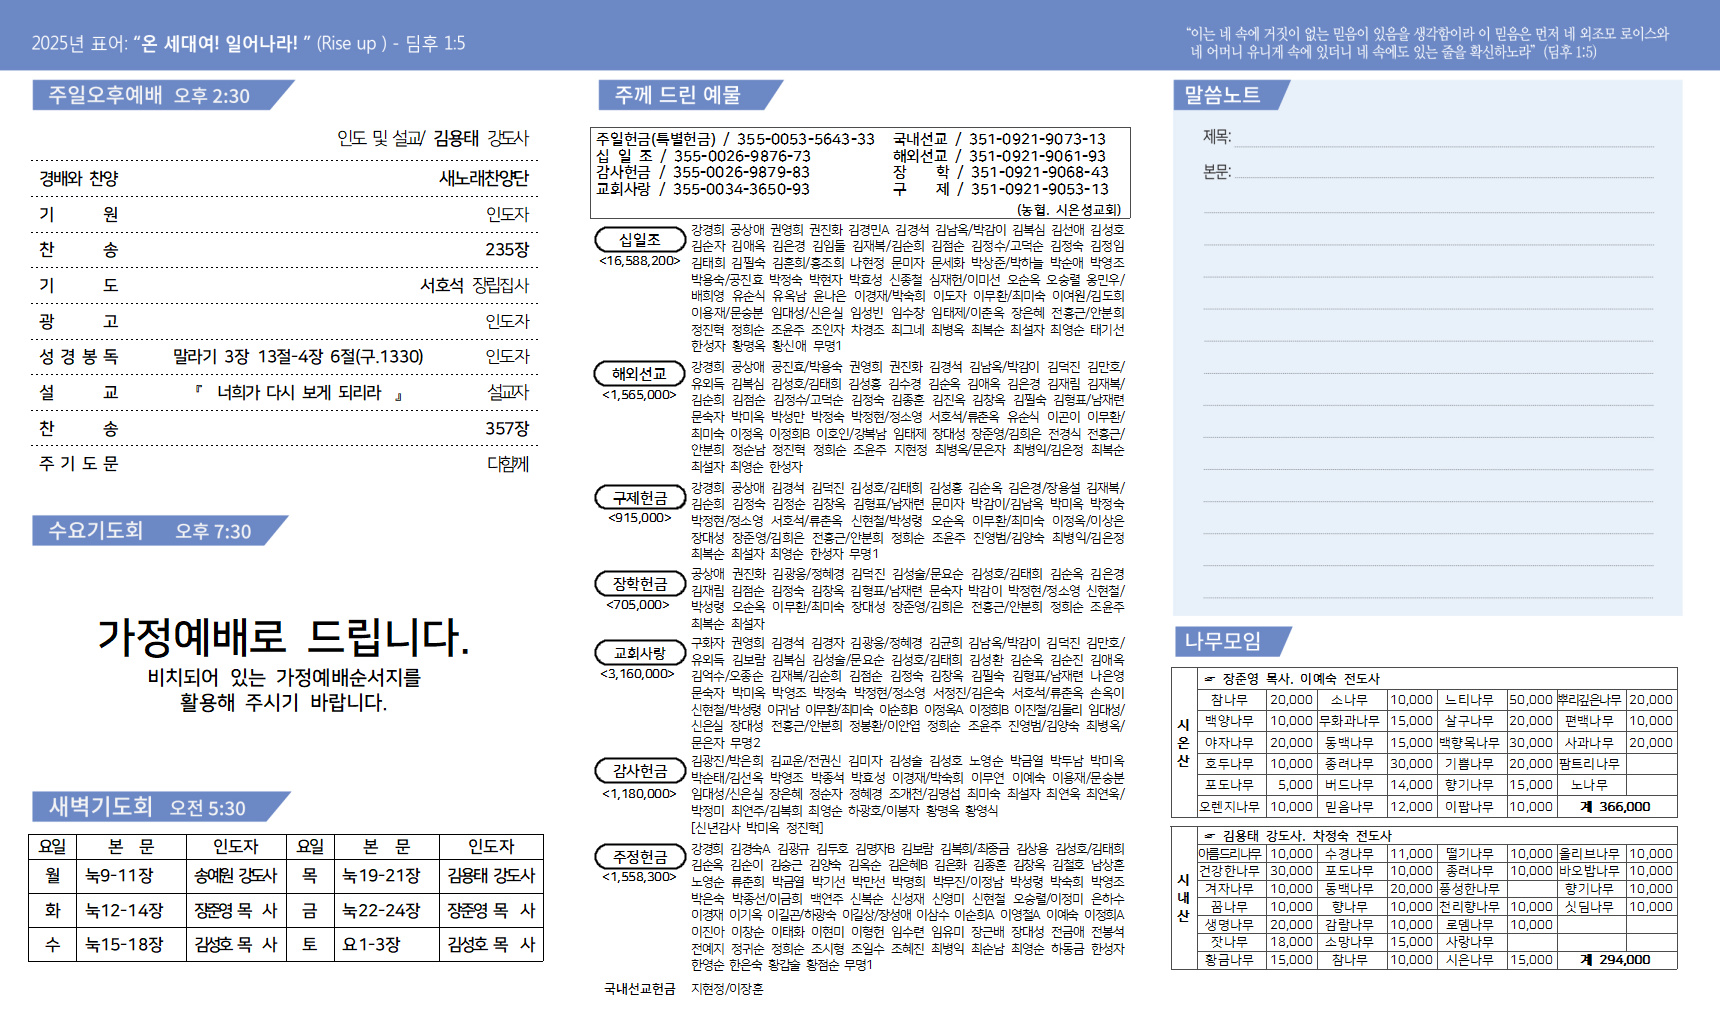This screenshot has width=1720, height=1016.
Task: Click account number 351-0921-9073-13
Action: (1037, 139)
